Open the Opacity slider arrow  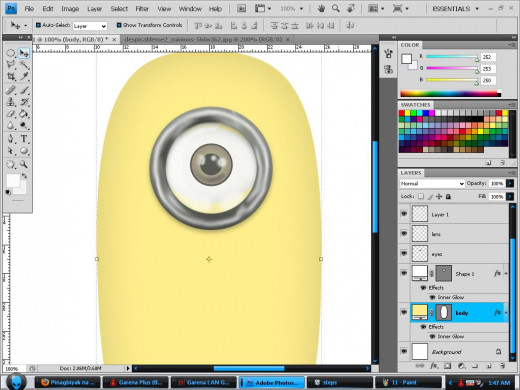tap(510, 183)
